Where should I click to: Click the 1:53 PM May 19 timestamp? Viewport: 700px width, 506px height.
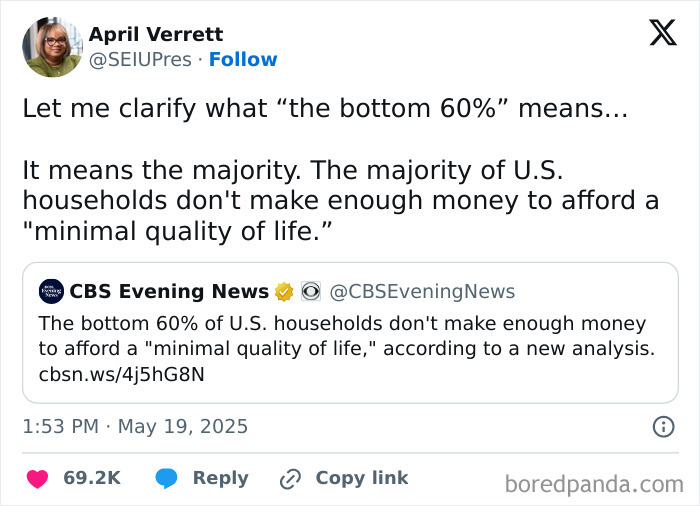click(135, 427)
